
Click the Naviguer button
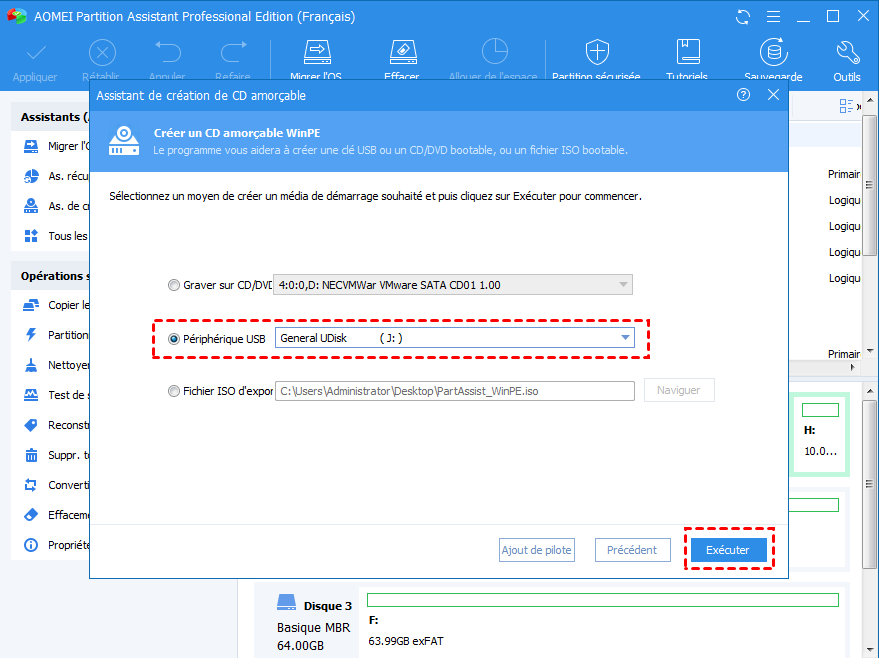(679, 390)
